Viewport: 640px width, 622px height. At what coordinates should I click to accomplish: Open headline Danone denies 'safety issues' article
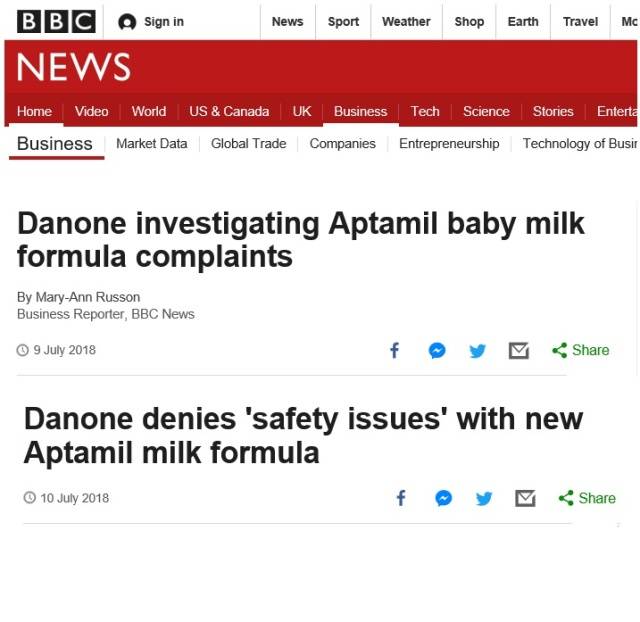pos(303,435)
